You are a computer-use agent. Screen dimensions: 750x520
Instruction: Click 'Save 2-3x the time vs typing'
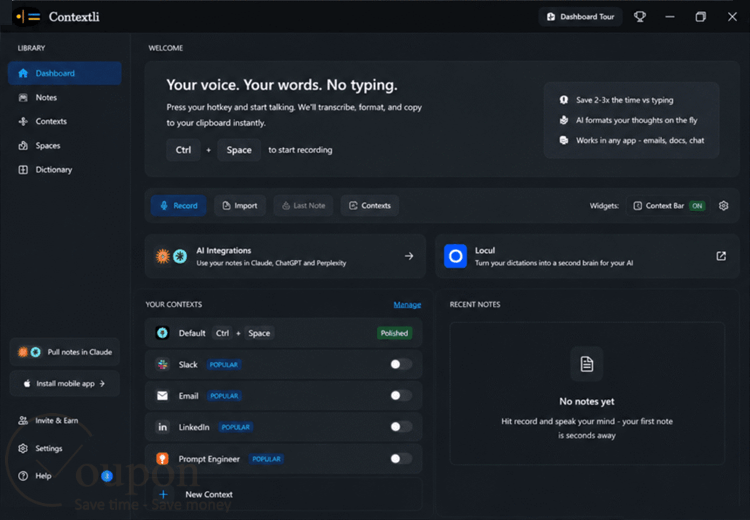(624, 100)
